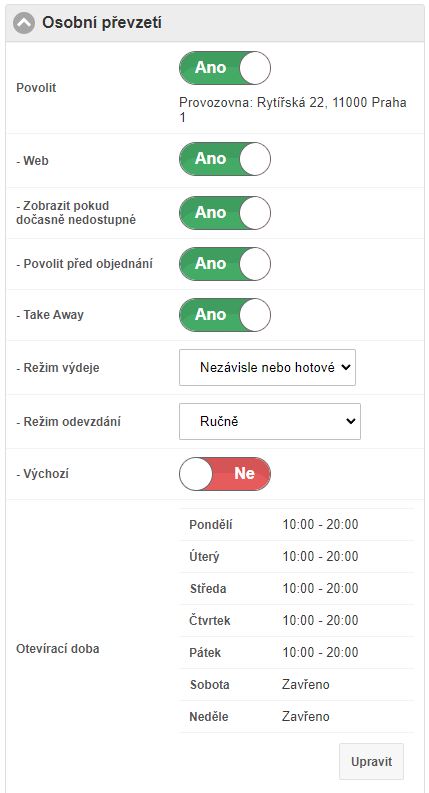The width and height of the screenshot is (429, 793).
Task: Enable the Výchozí toggle
Action: (225, 474)
